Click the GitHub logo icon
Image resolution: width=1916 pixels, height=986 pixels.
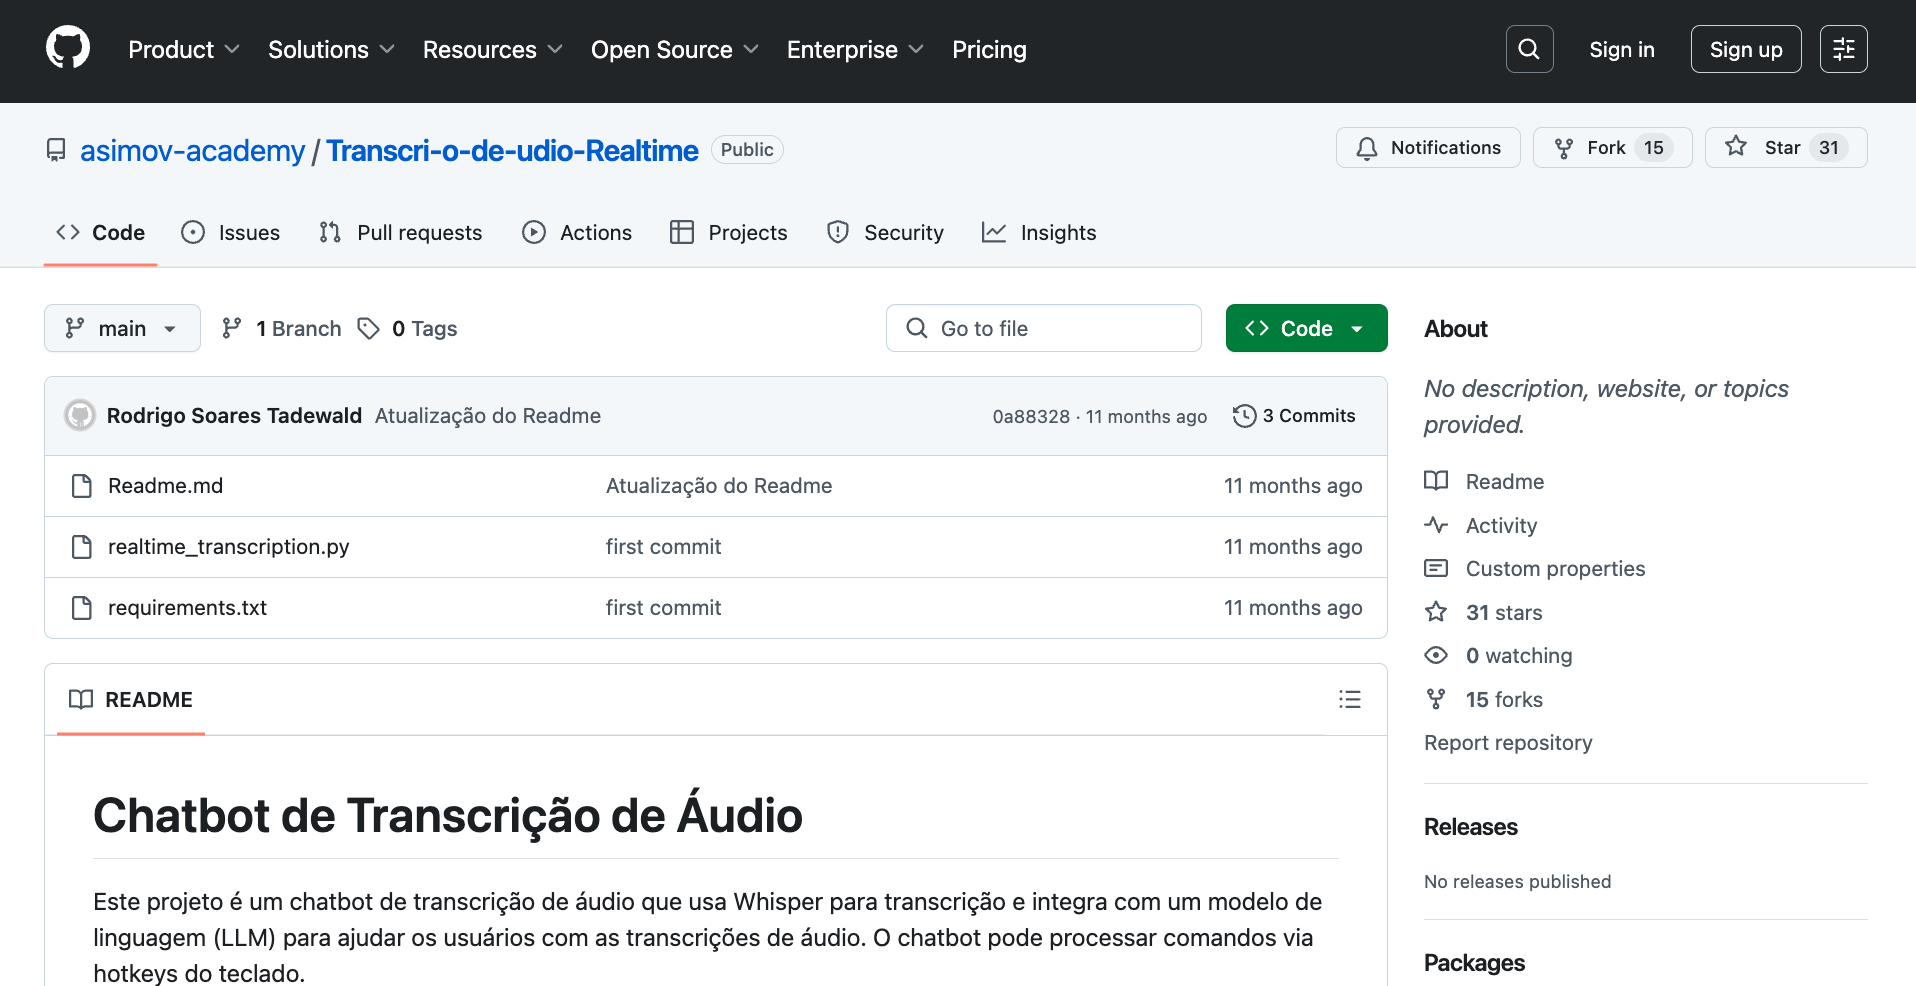click(x=68, y=49)
